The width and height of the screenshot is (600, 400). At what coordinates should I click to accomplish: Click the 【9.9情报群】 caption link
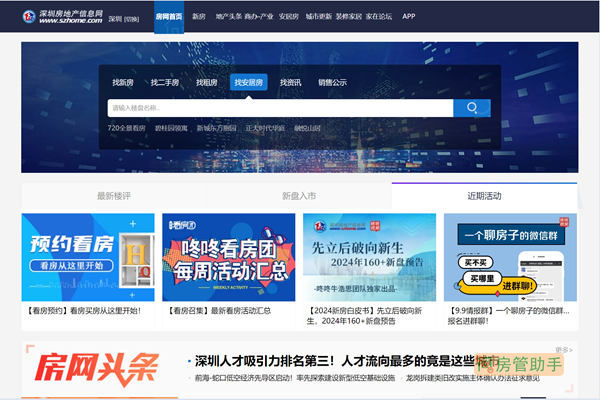(509, 316)
